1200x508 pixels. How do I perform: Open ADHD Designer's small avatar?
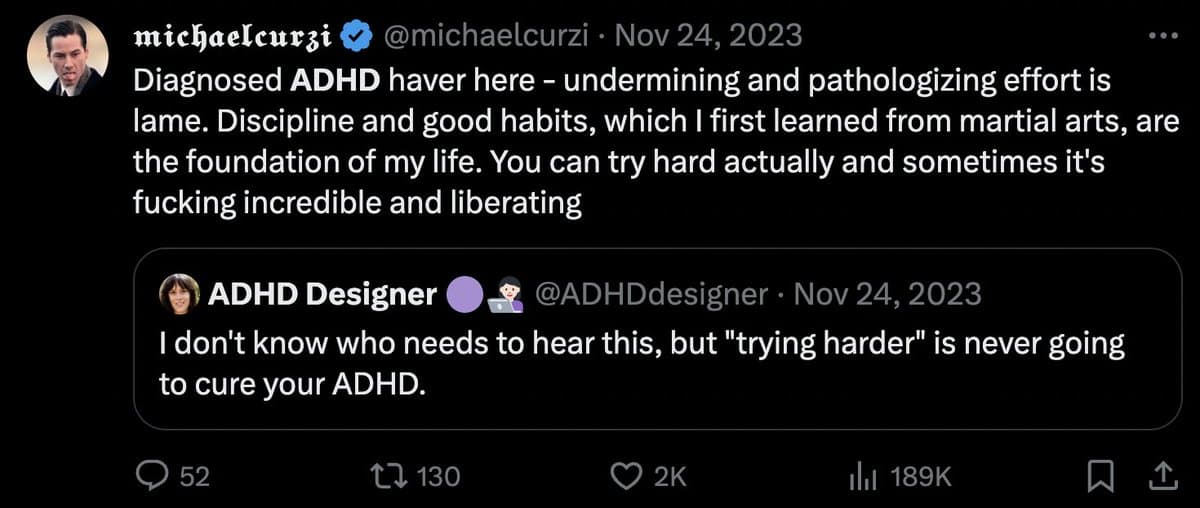coord(179,294)
